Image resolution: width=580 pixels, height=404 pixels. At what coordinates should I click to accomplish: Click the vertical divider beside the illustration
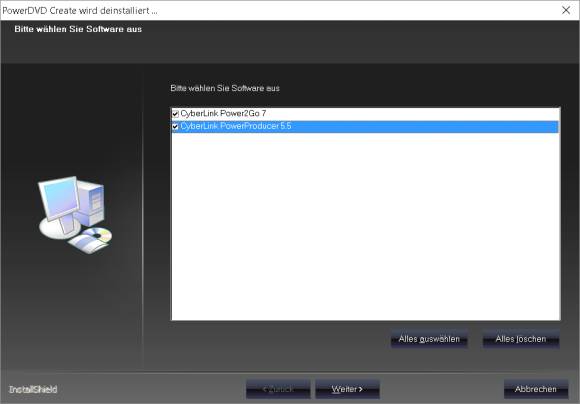point(143,218)
